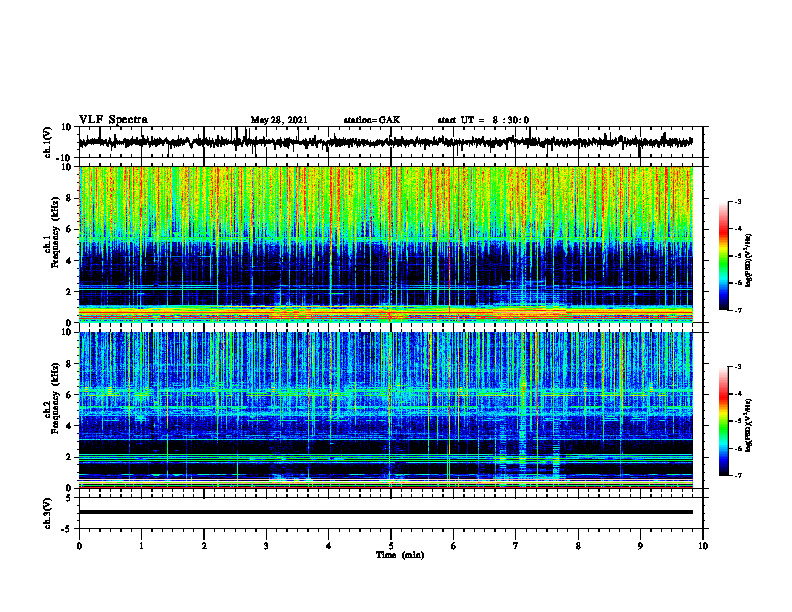Click the "station=GAK" header label
This screenshot has height=612, width=792.
[x=372, y=120]
